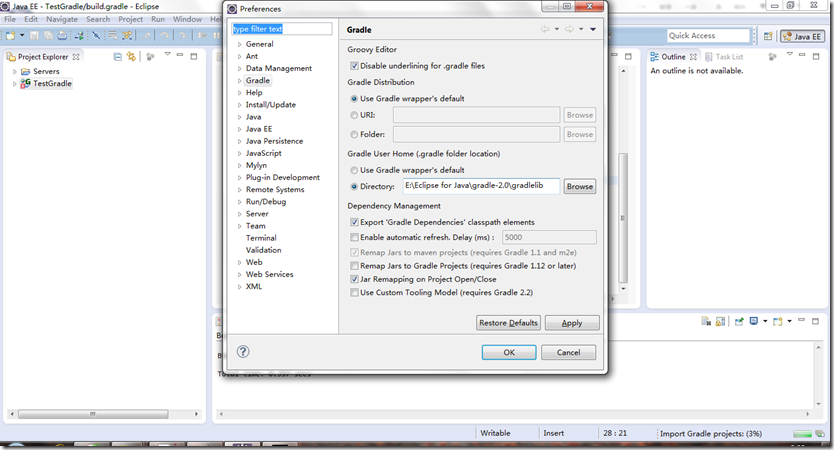
Task: Click the Save icon in Eclipse toolbar
Action: point(34,35)
